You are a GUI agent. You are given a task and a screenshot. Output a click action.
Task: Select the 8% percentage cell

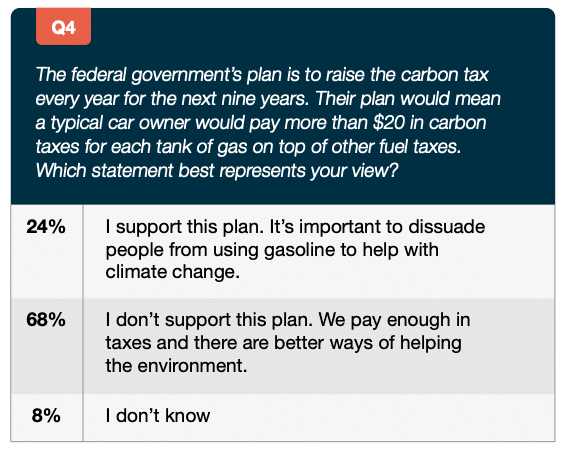click(x=47, y=418)
